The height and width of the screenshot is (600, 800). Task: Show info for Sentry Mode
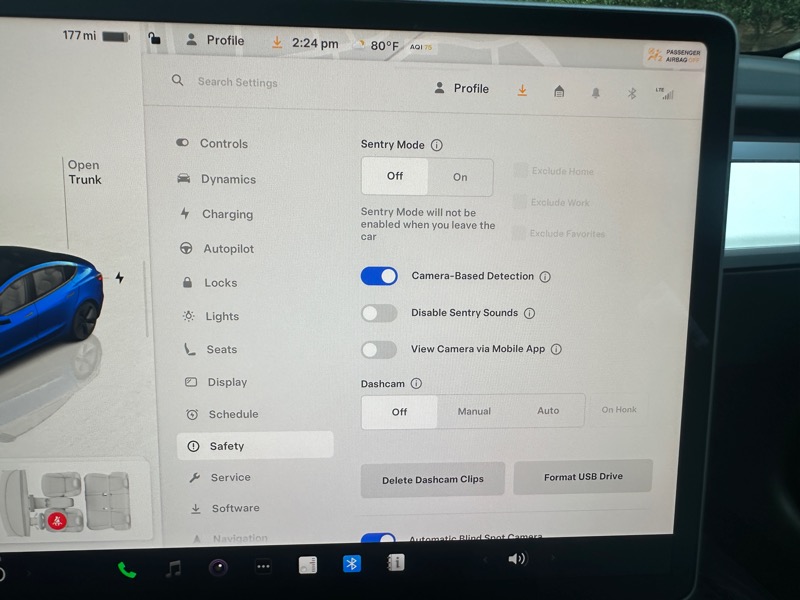(x=437, y=145)
